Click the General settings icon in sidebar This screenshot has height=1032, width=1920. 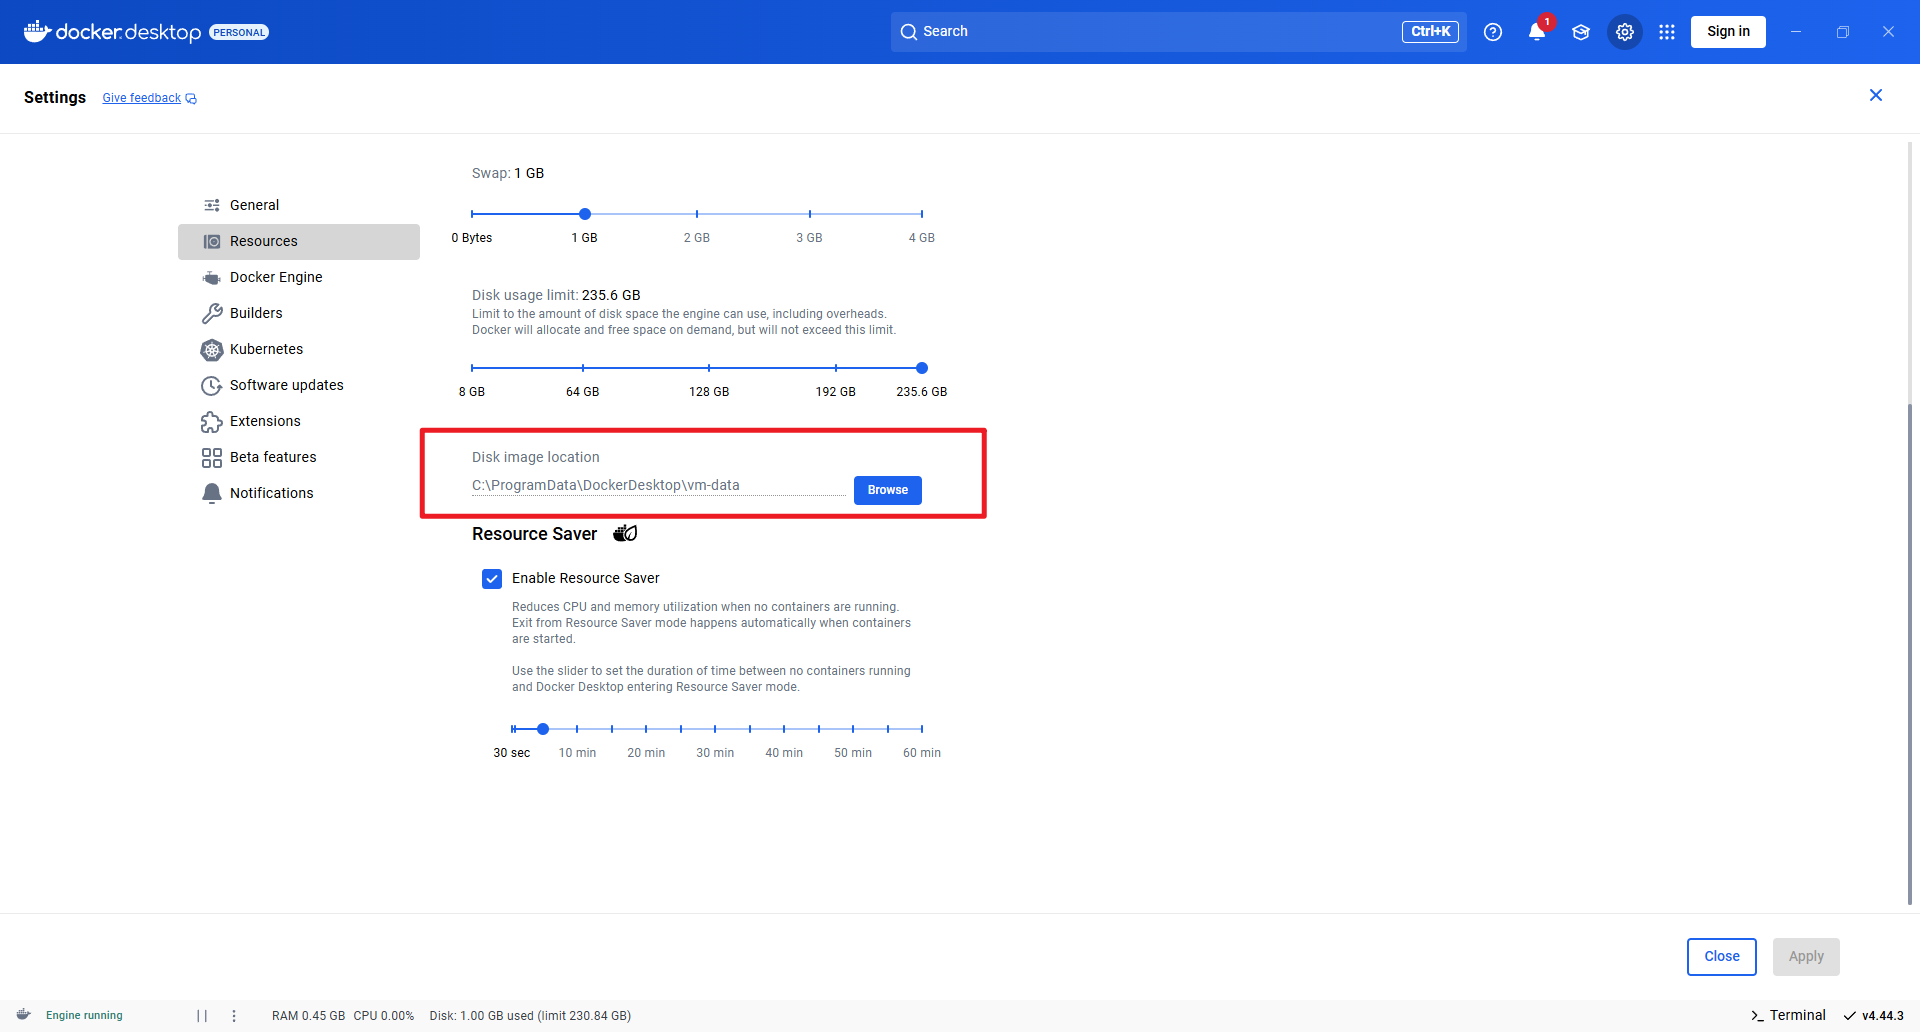[x=212, y=205]
